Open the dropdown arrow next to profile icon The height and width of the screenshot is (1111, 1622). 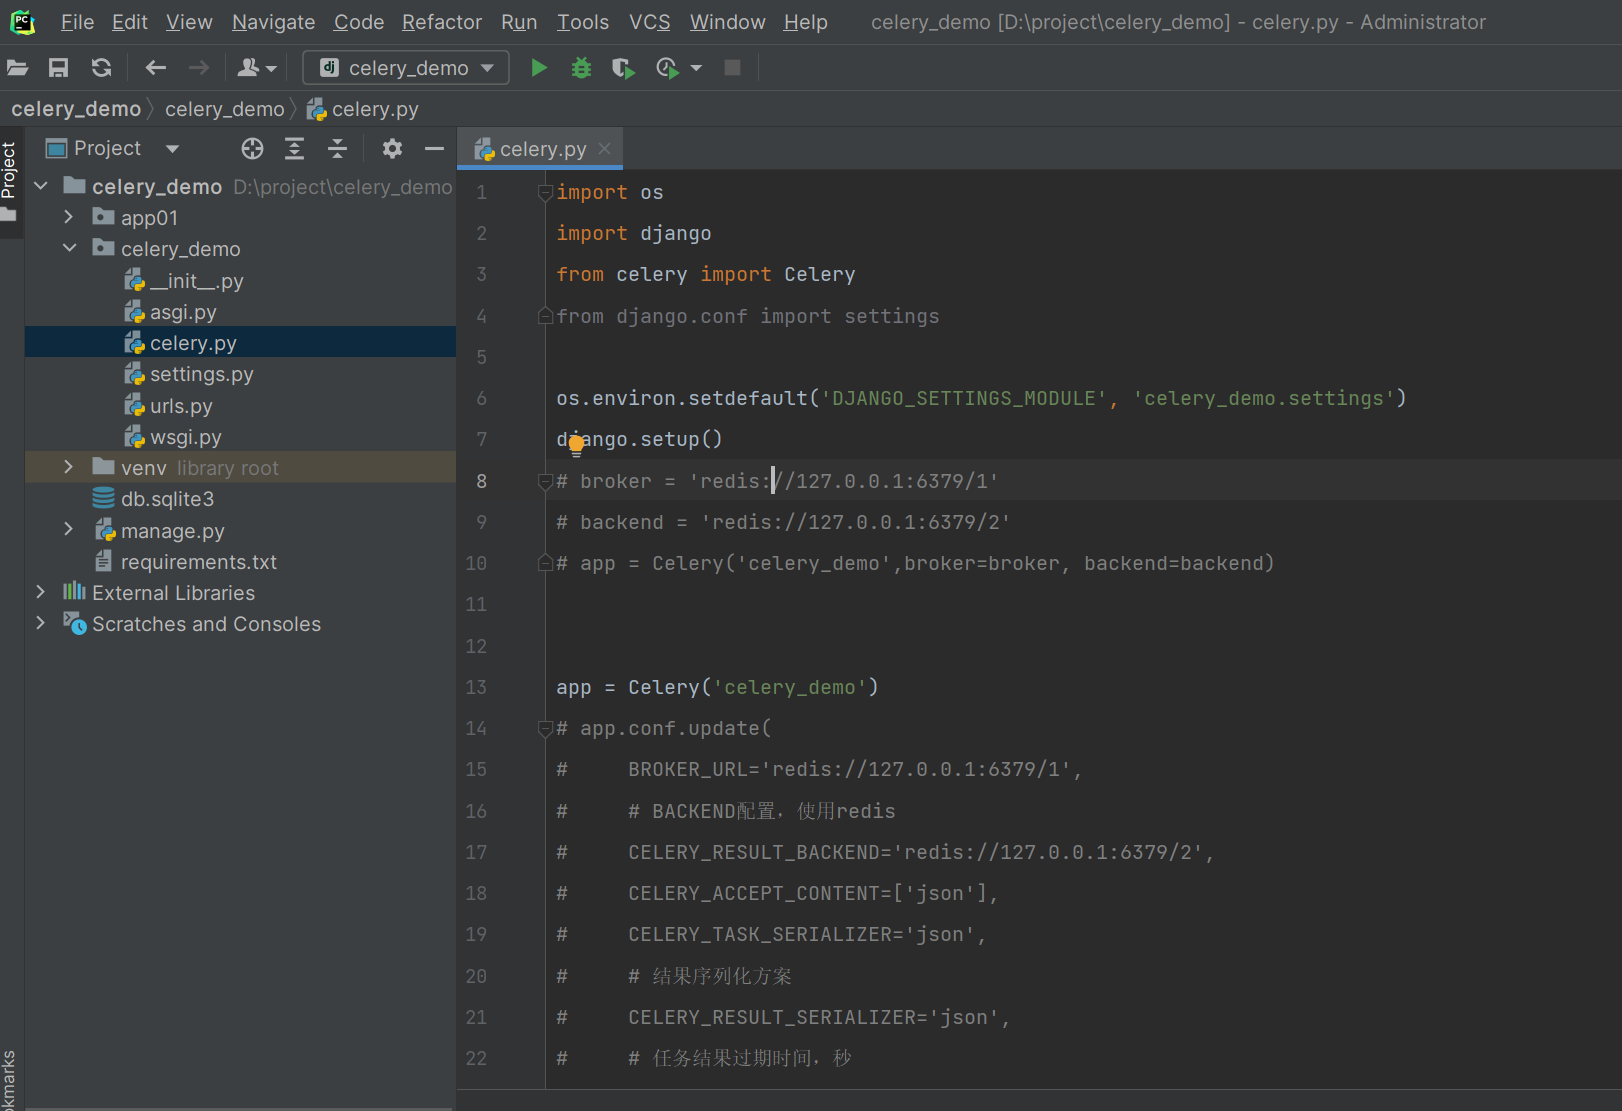697,68
